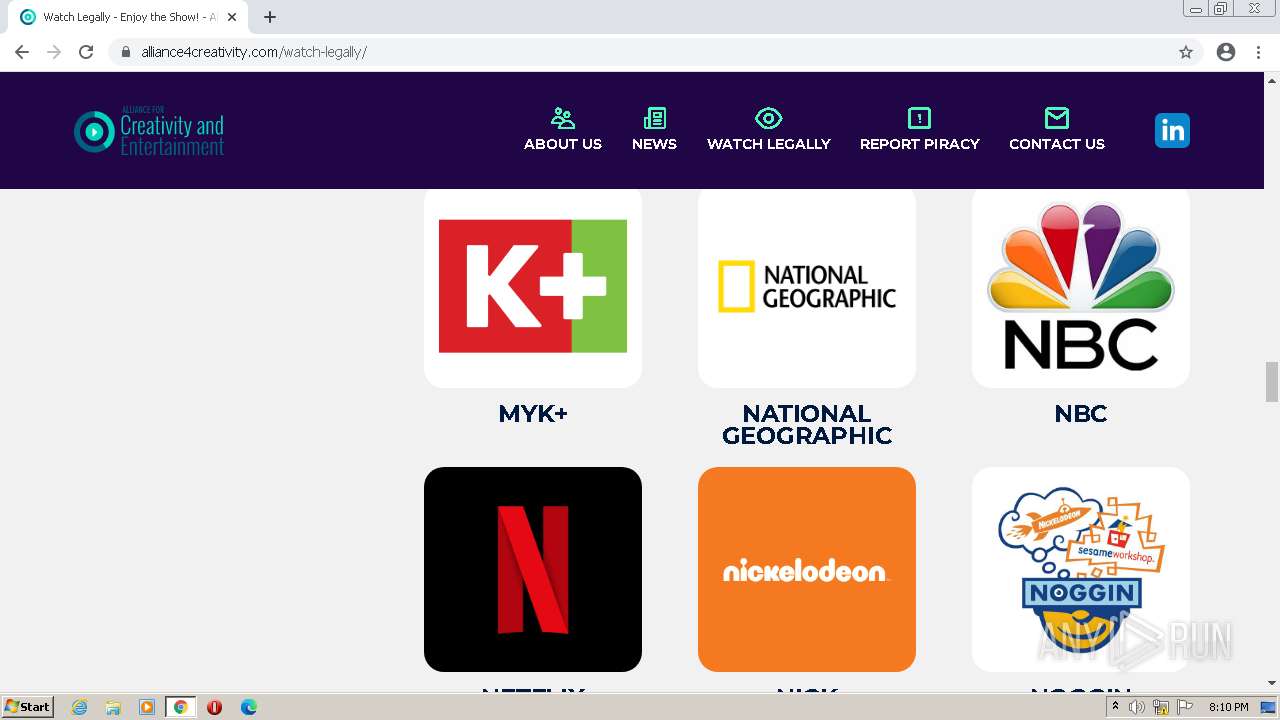
Task: Go back with browser back arrow
Action: tap(22, 52)
